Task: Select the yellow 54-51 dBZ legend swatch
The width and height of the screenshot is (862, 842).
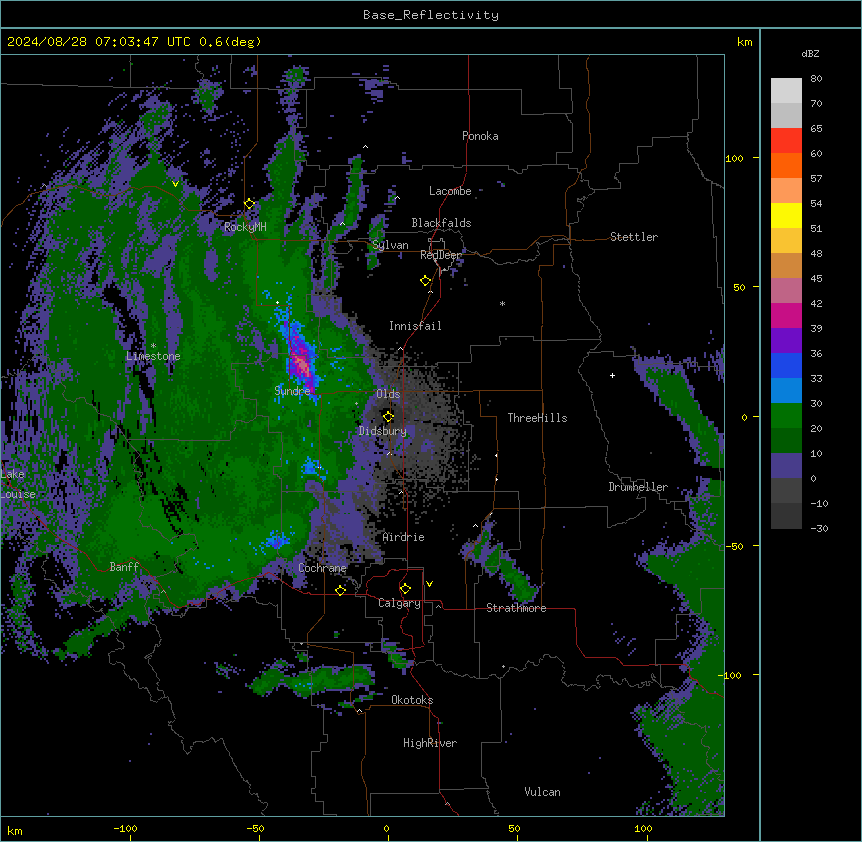Action: (786, 215)
